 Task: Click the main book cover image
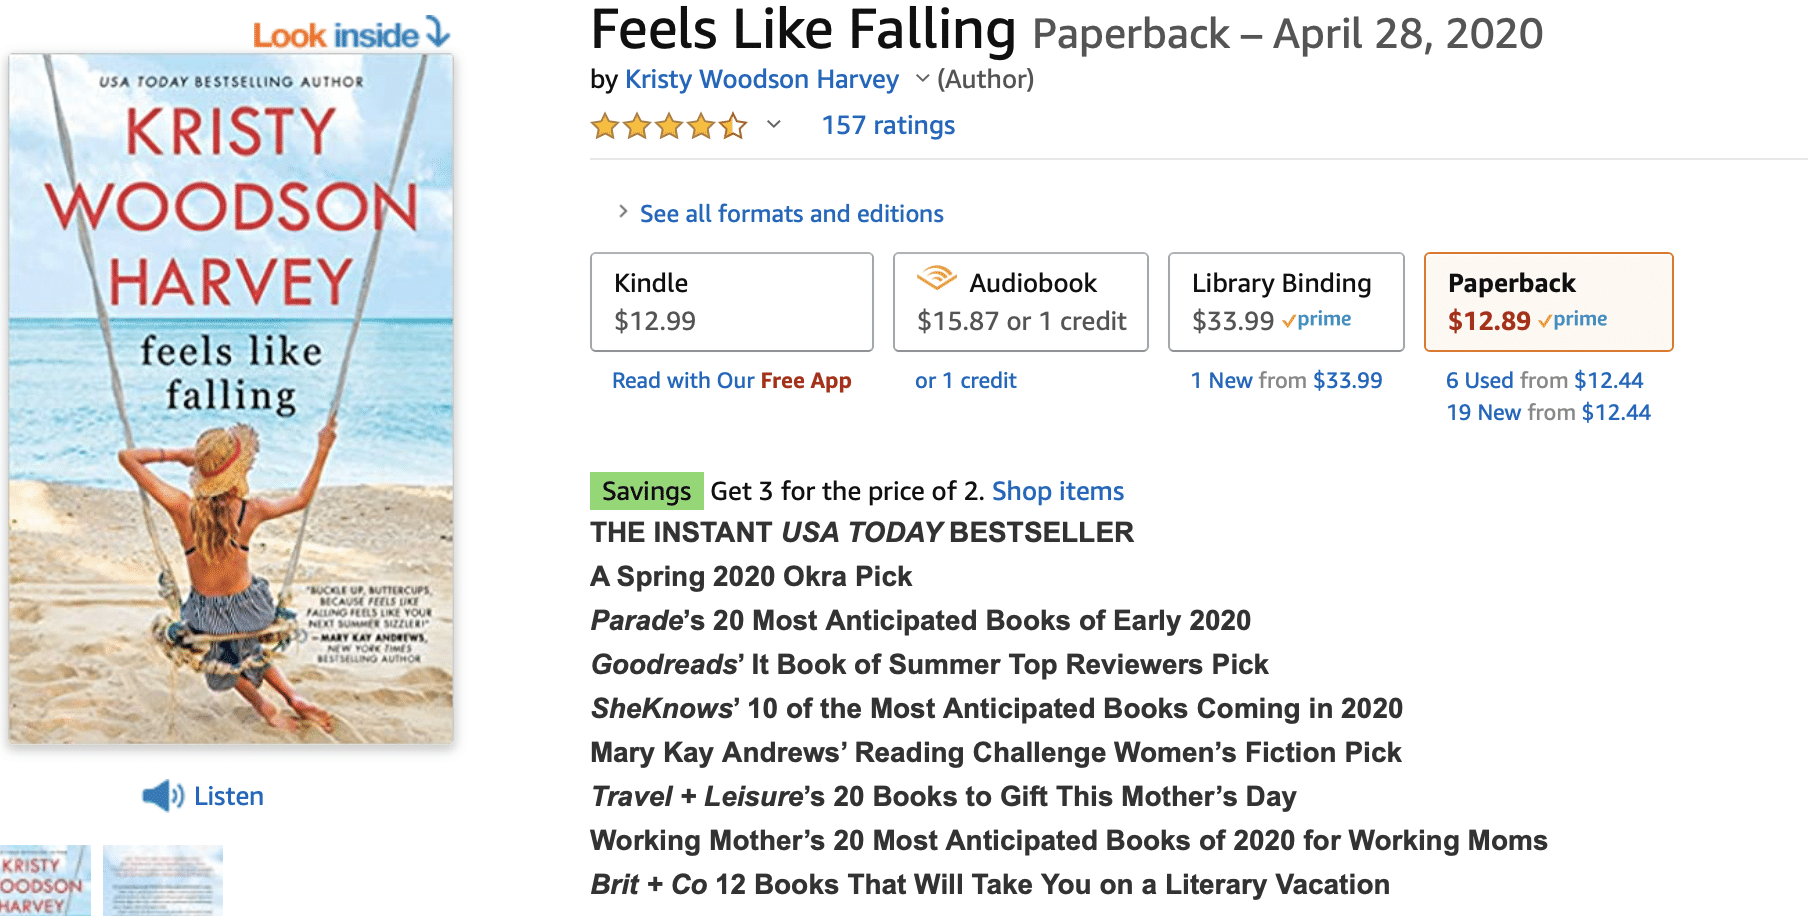(231, 400)
